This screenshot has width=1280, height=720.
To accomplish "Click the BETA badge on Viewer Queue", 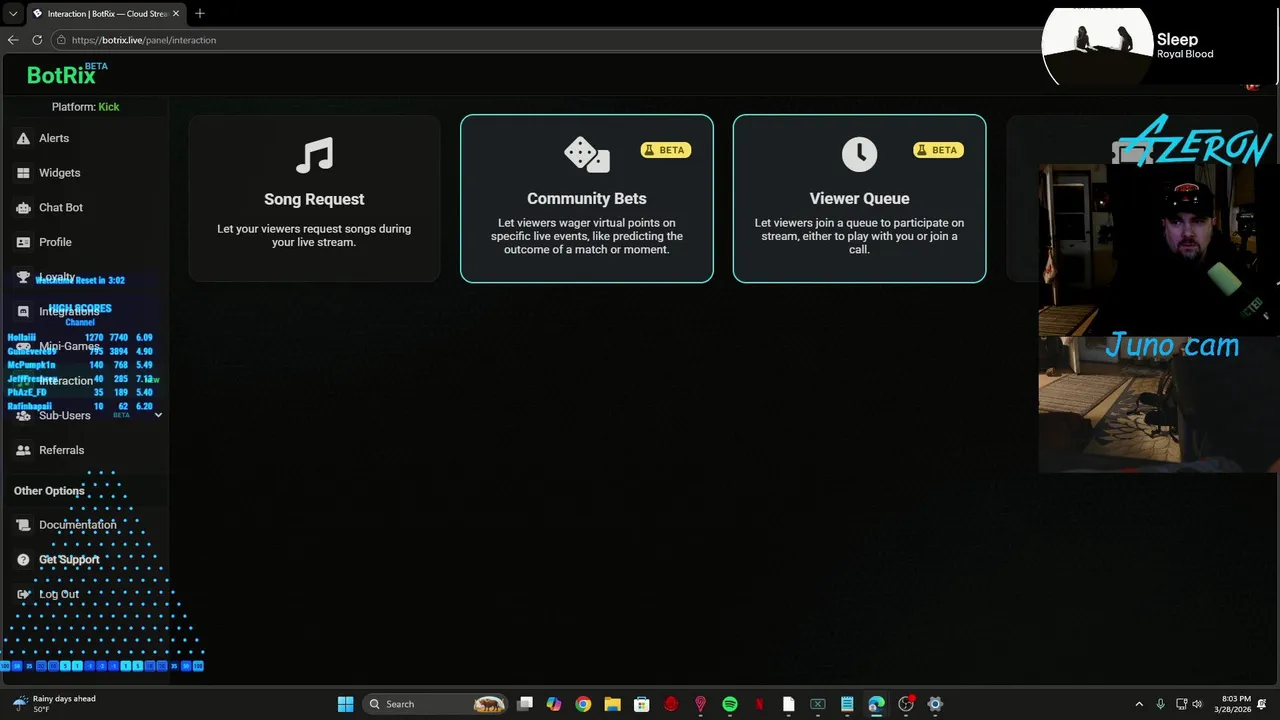I will [x=938, y=150].
